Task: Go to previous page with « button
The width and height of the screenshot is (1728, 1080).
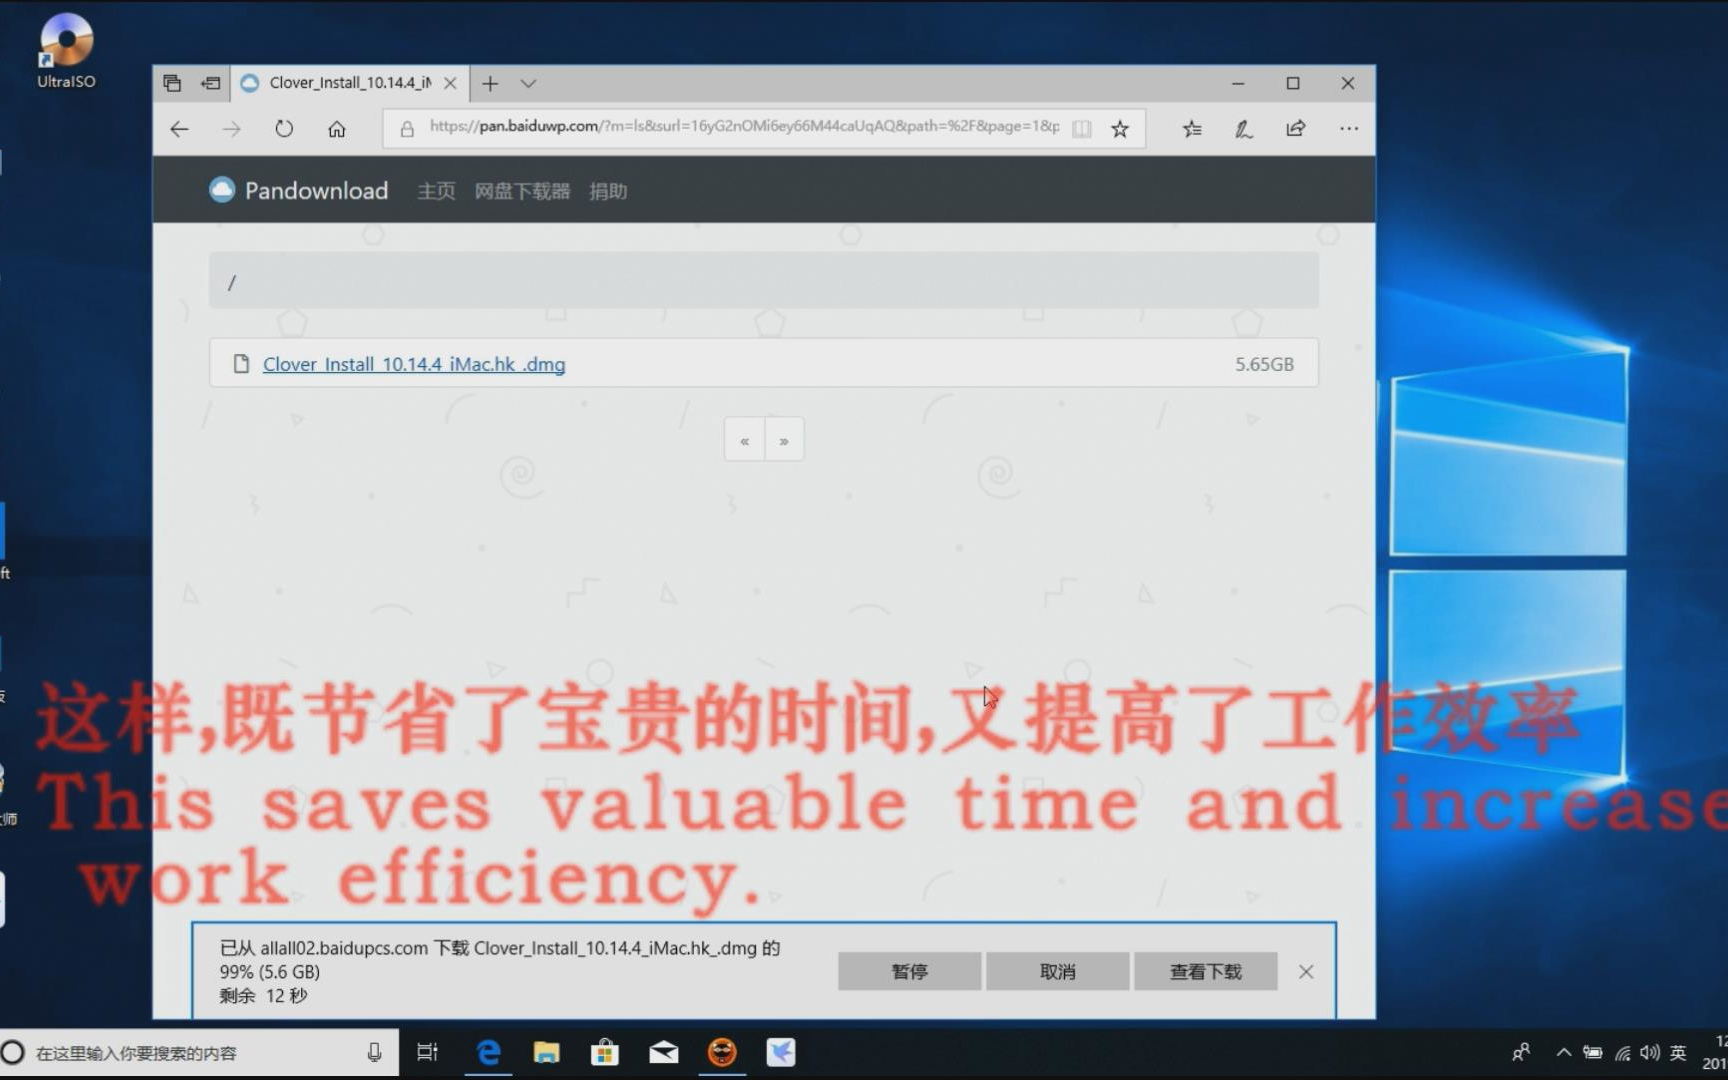Action: 744,440
